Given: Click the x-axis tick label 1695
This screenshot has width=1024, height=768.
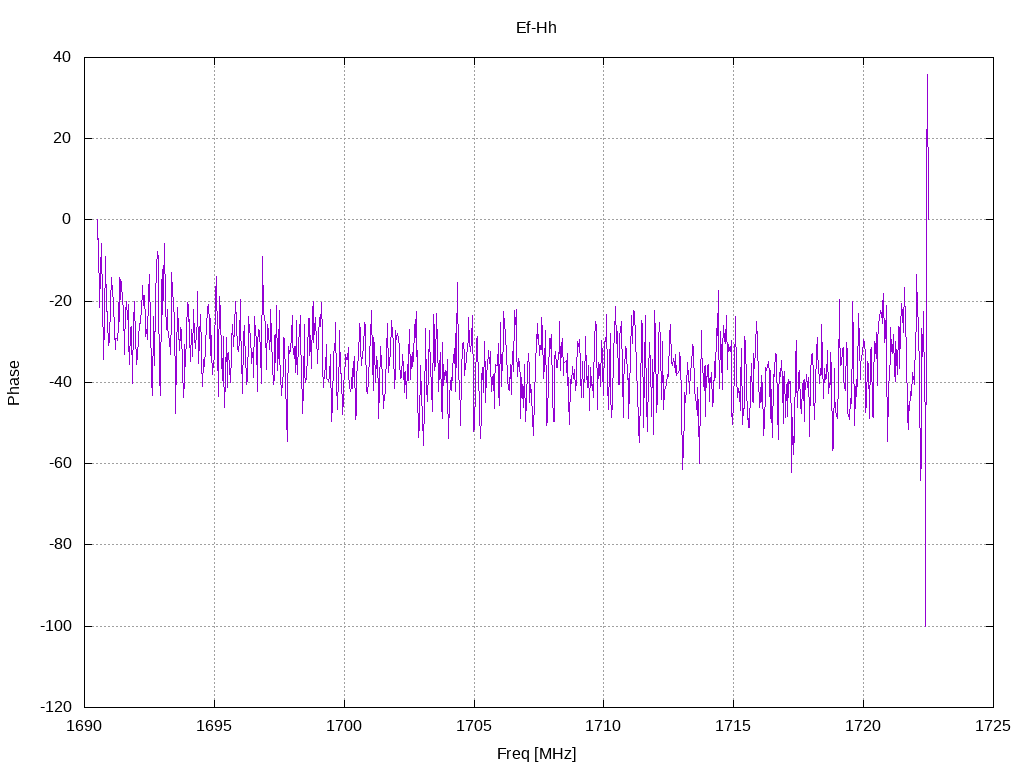Looking at the screenshot, I should click(x=214, y=726).
